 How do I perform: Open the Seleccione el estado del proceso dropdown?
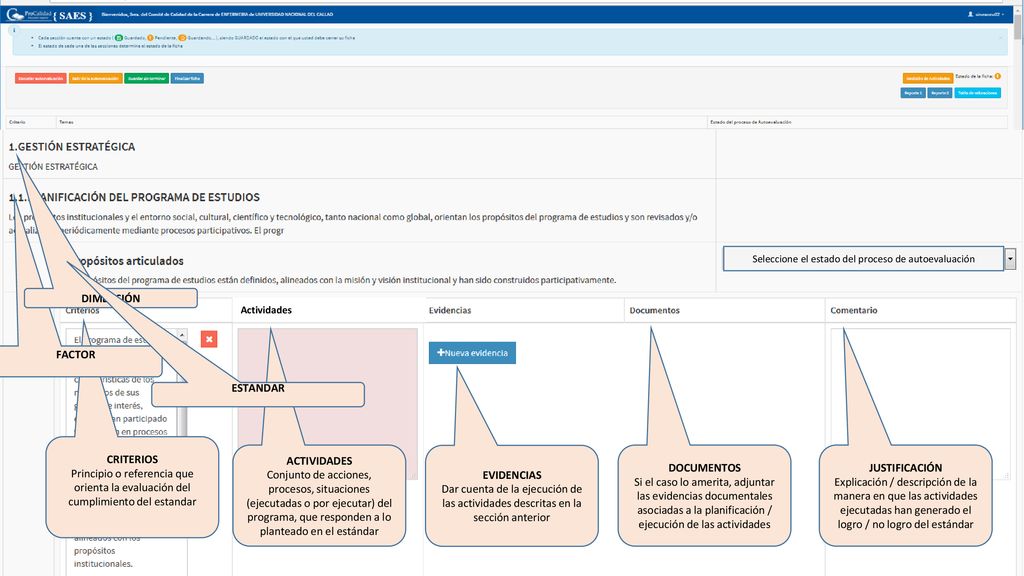(x=869, y=259)
